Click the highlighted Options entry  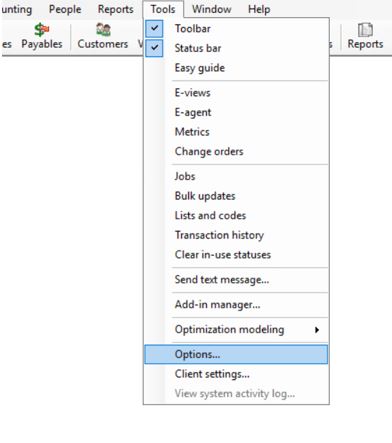click(236, 354)
